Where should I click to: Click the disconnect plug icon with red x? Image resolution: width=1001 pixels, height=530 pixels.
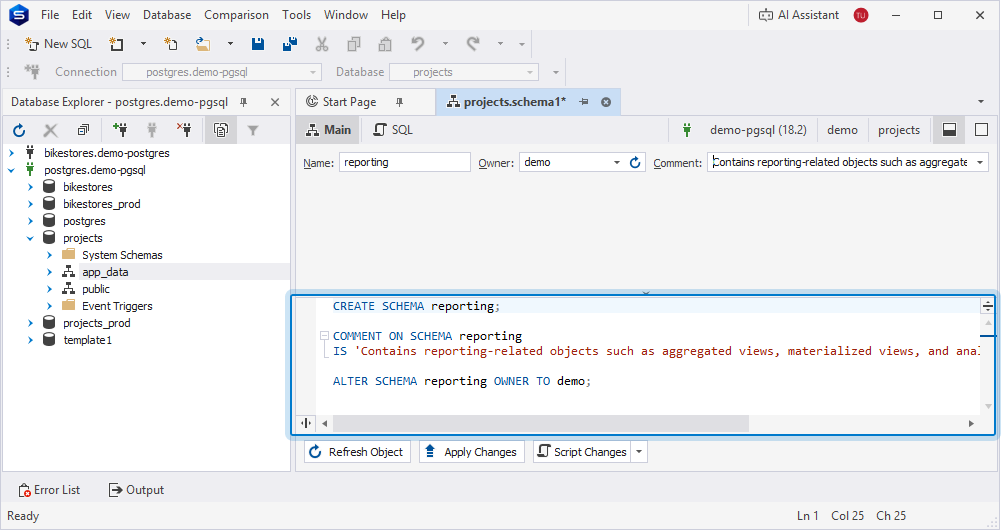click(184, 130)
